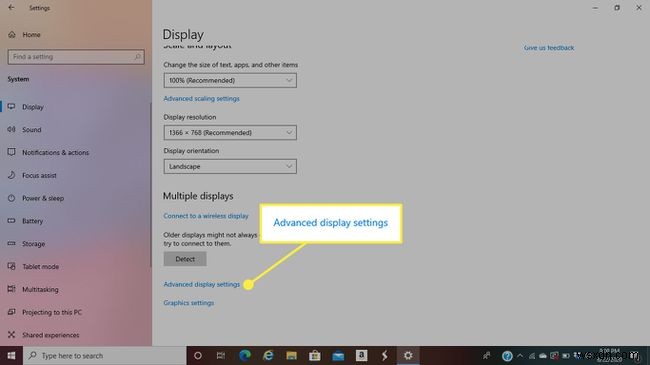Open Advanced scaling settings link
This screenshot has width=650, height=365.
pyautogui.click(x=201, y=99)
